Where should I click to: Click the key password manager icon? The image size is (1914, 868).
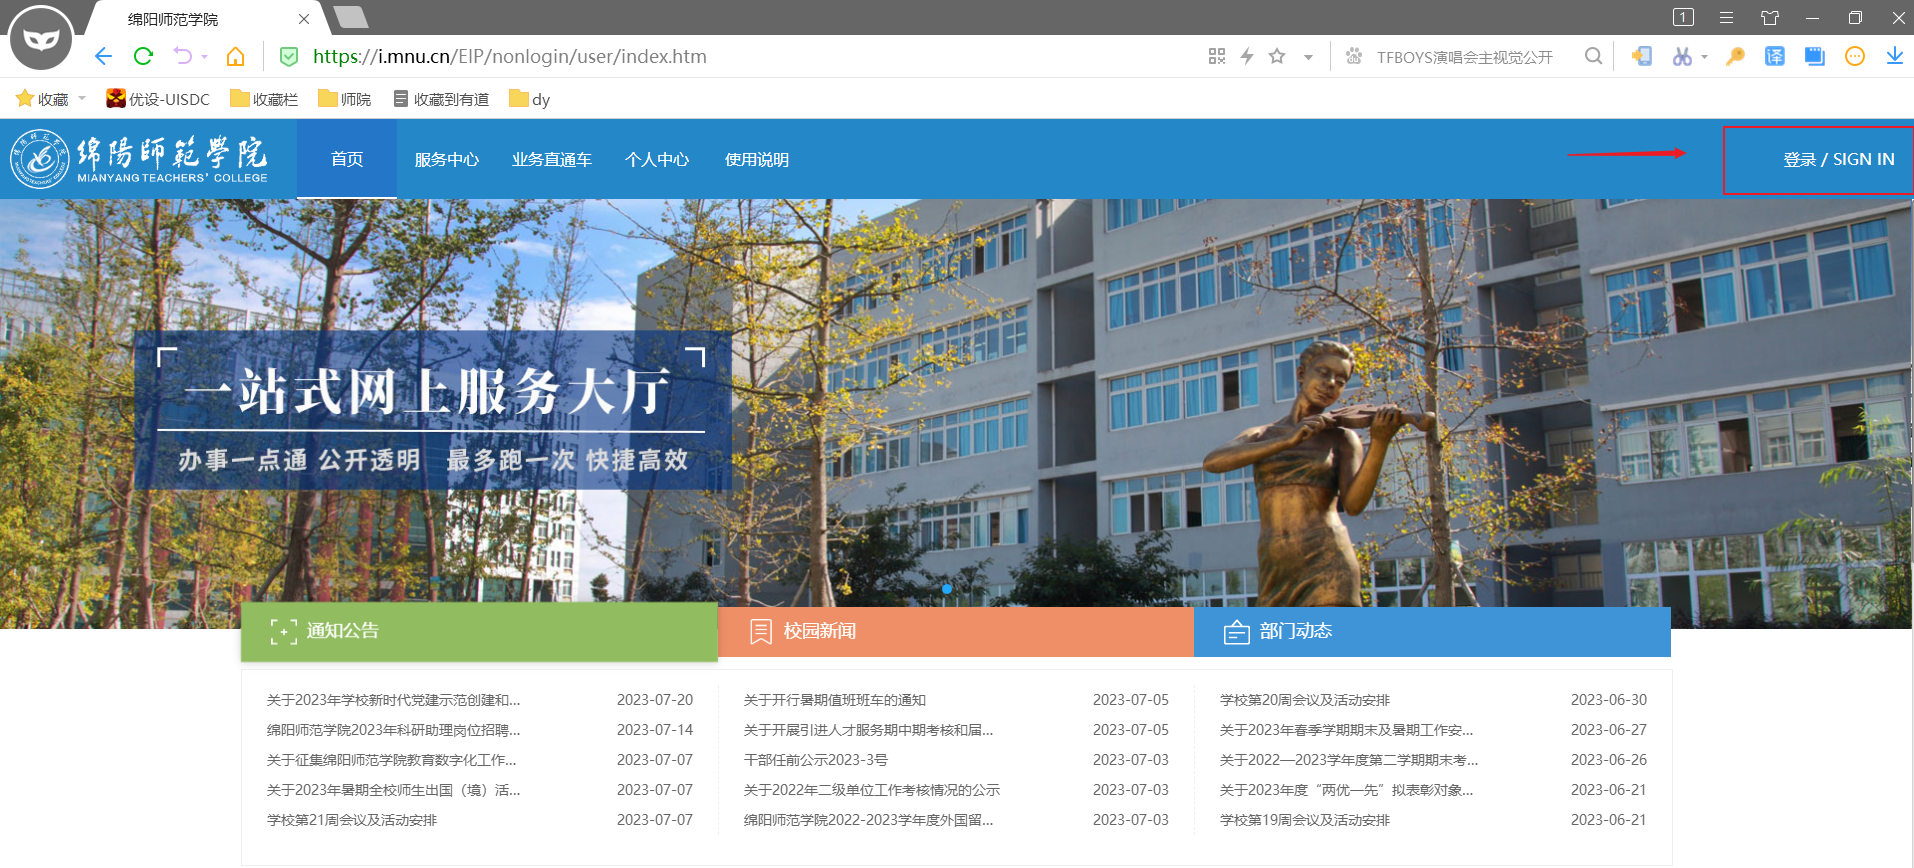(x=1735, y=56)
